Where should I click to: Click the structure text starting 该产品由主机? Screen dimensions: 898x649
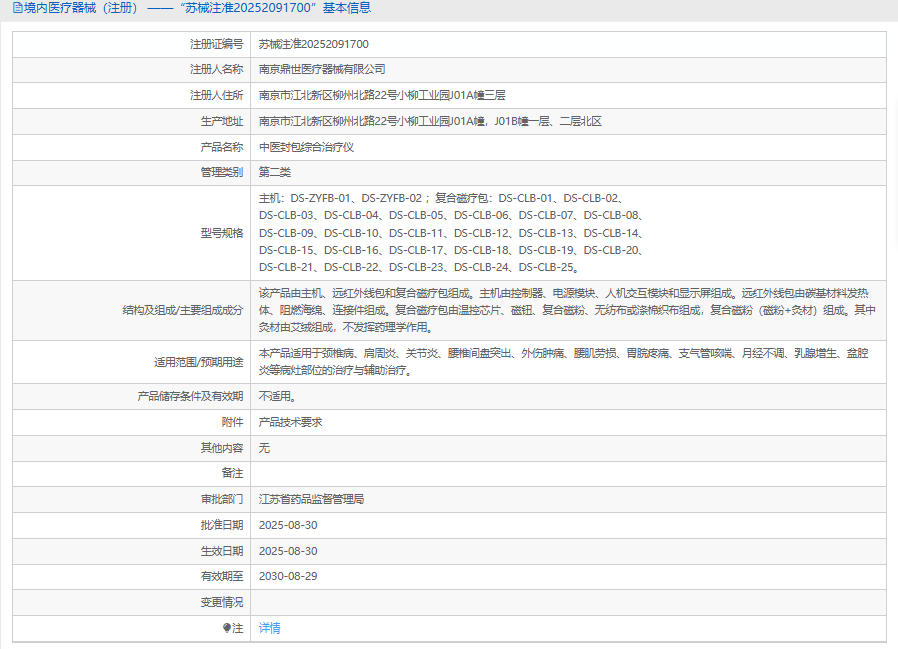(567, 310)
